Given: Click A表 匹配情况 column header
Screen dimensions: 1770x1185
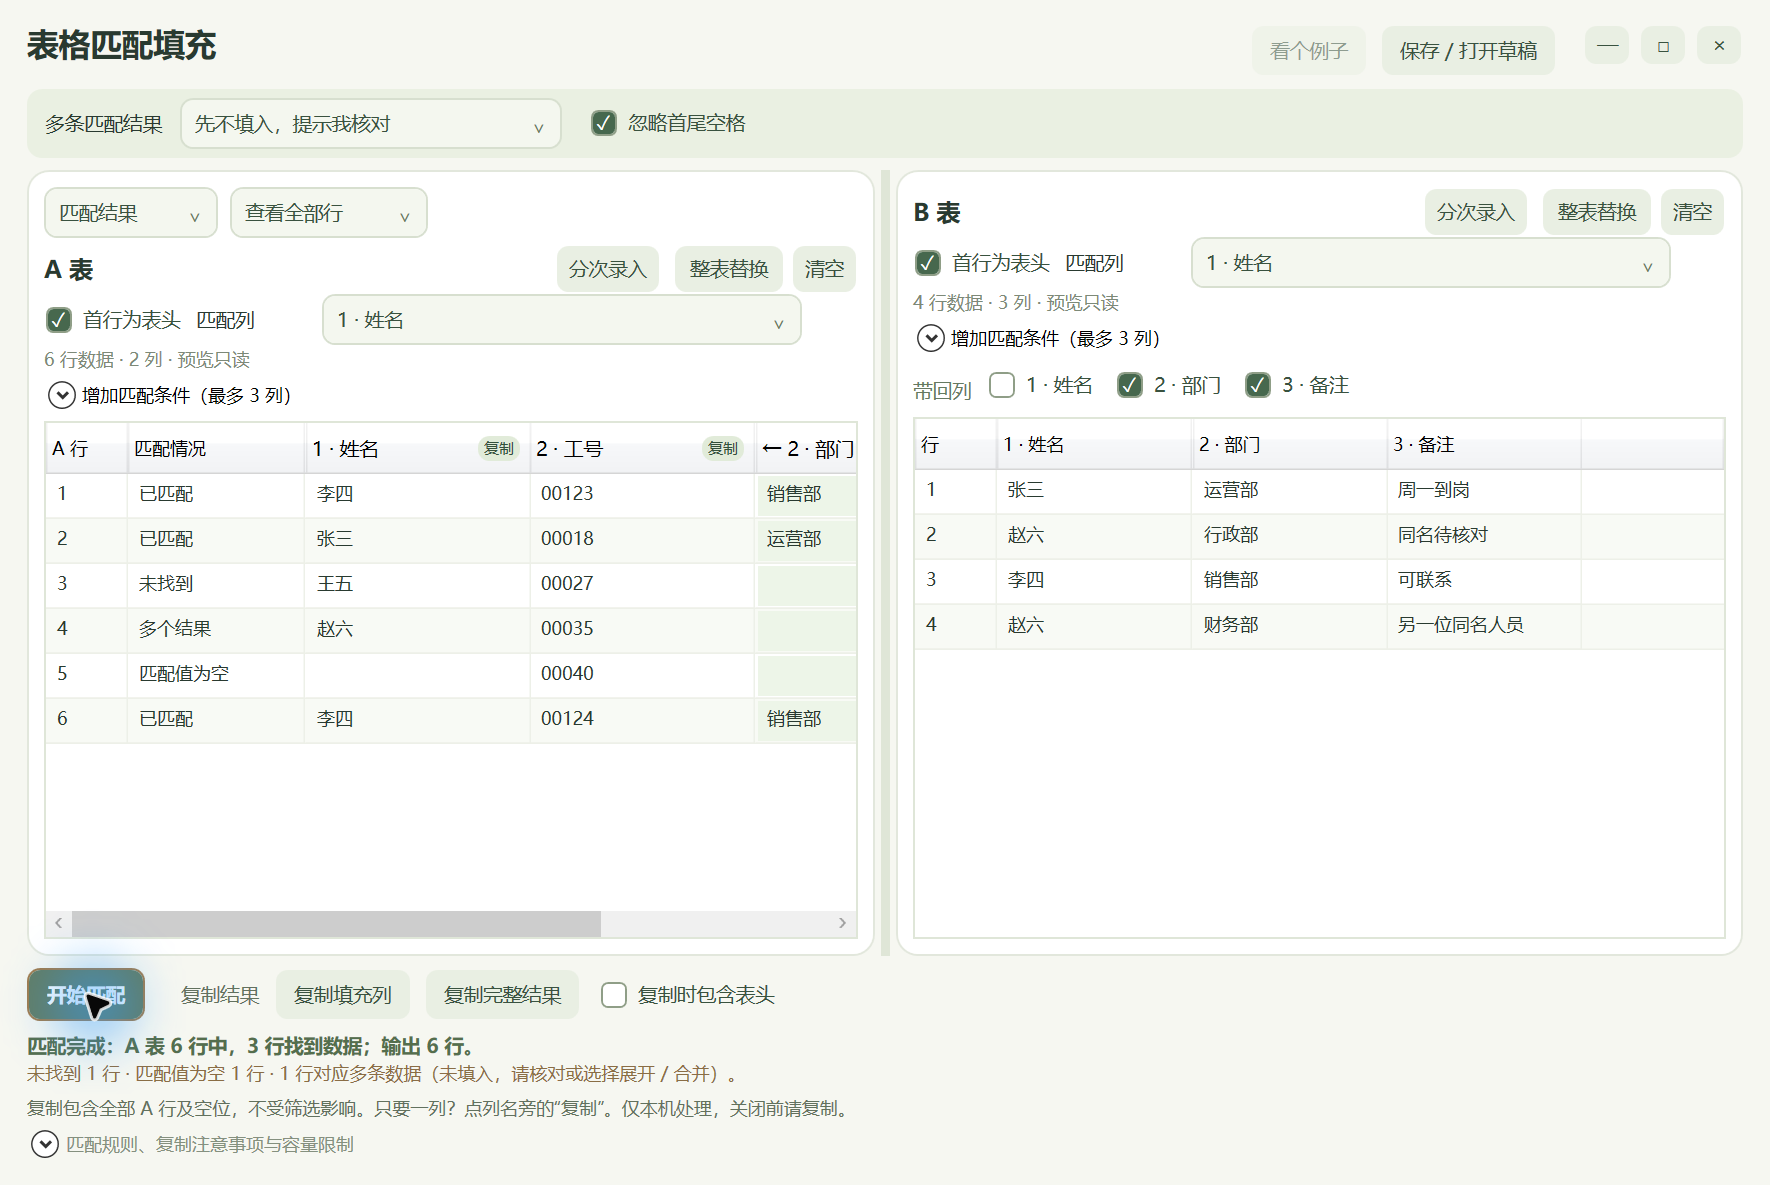Looking at the screenshot, I should (216, 448).
